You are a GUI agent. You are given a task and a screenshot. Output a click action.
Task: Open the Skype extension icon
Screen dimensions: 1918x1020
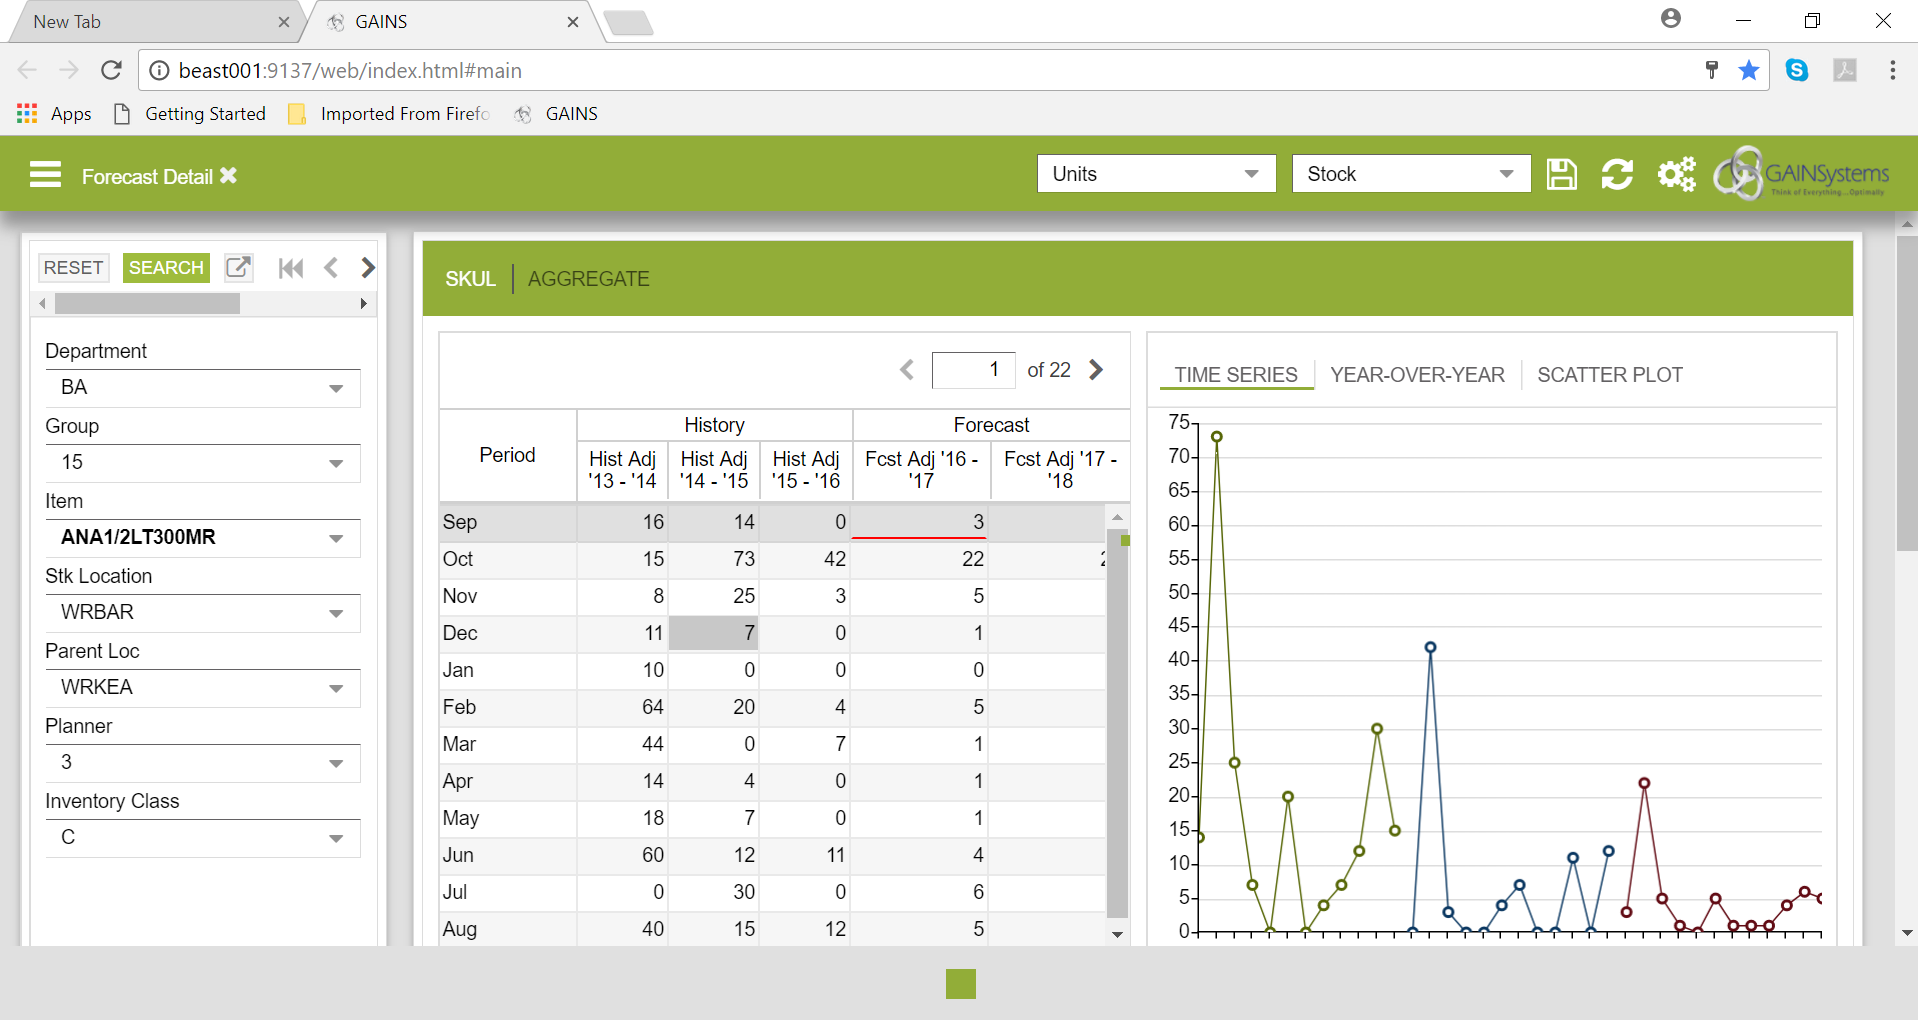(x=1797, y=70)
